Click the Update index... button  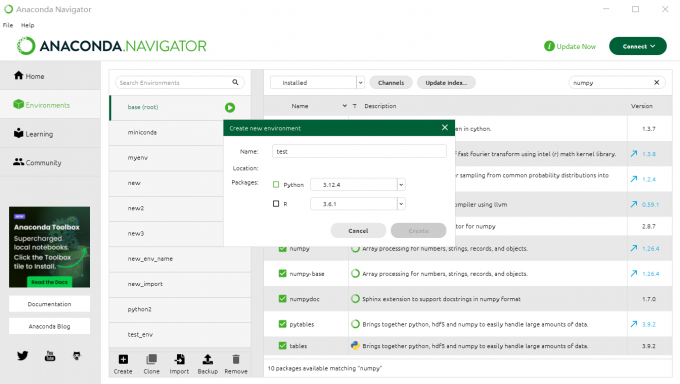tap(446, 82)
